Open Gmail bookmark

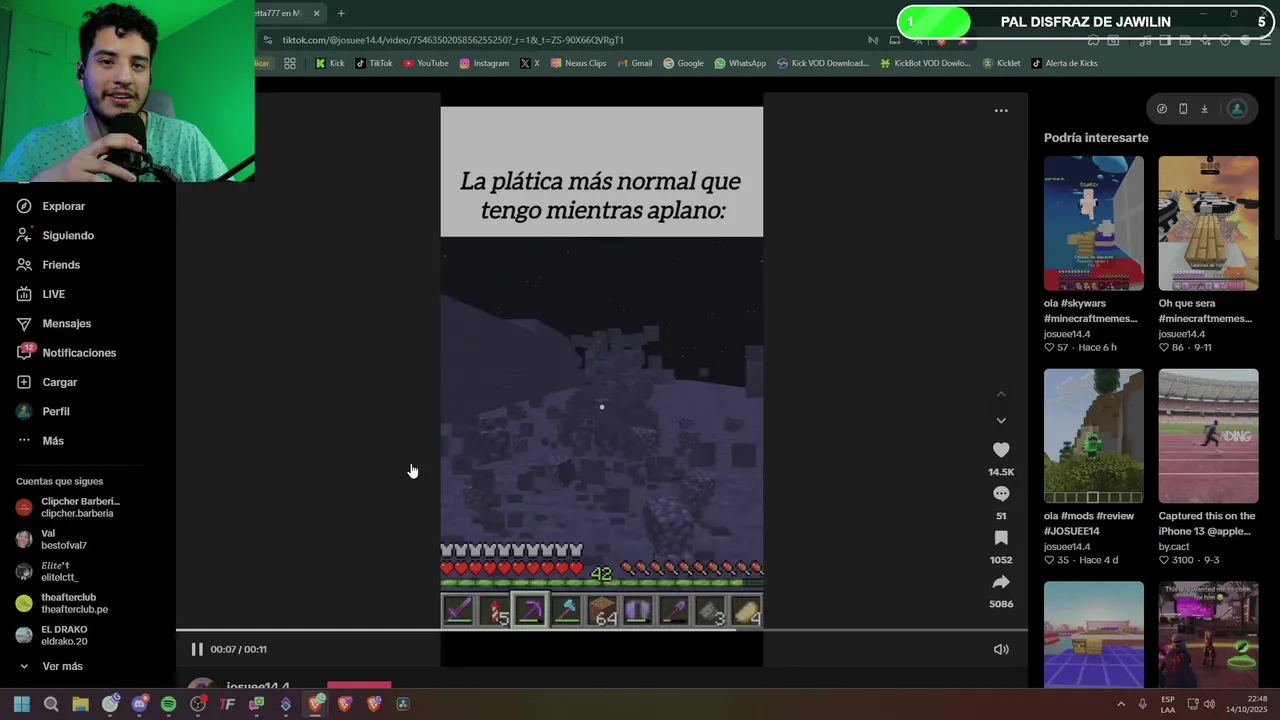click(634, 63)
